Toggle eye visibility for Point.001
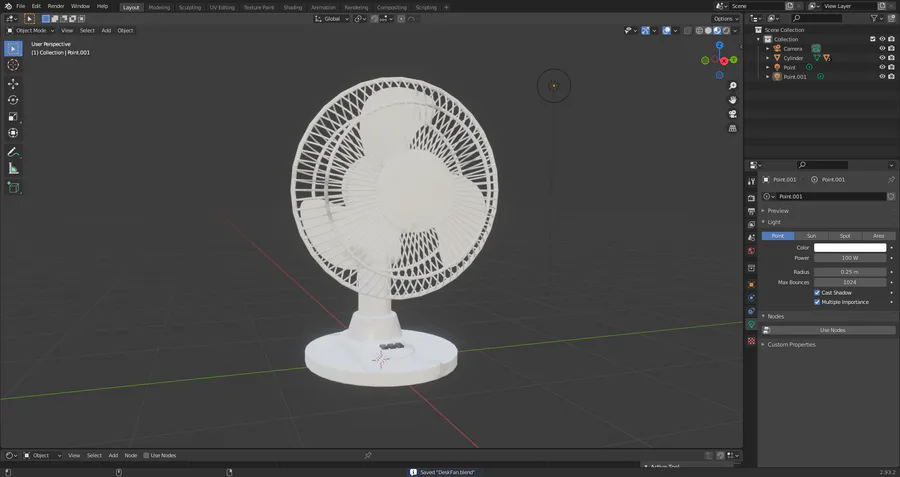 [882, 76]
